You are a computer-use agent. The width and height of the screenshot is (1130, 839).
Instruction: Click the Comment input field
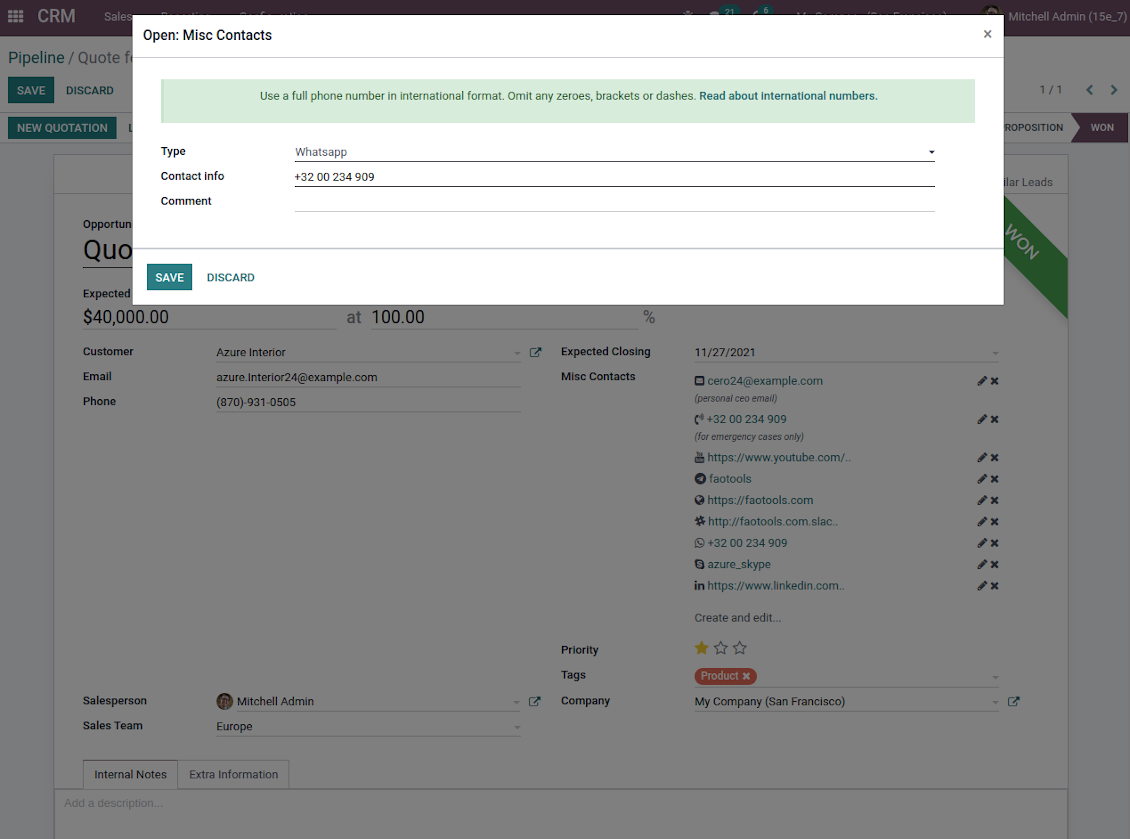coord(614,202)
